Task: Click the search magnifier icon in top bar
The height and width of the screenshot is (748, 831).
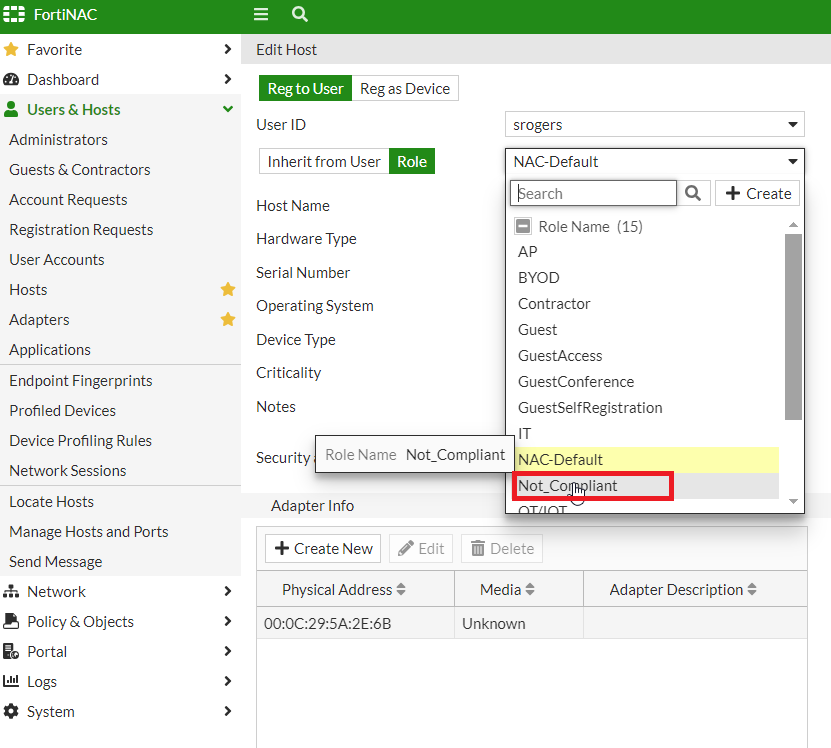Action: [299, 15]
